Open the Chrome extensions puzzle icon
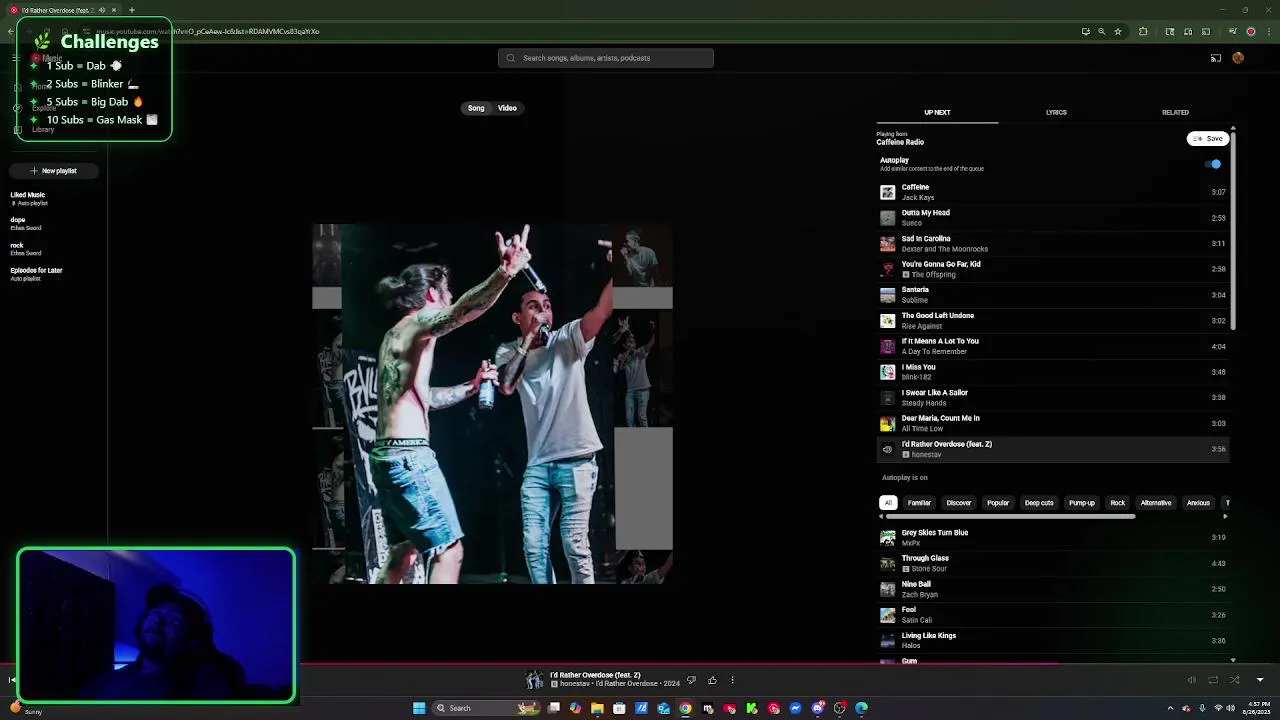This screenshot has height=720, width=1280. pos(1144,31)
